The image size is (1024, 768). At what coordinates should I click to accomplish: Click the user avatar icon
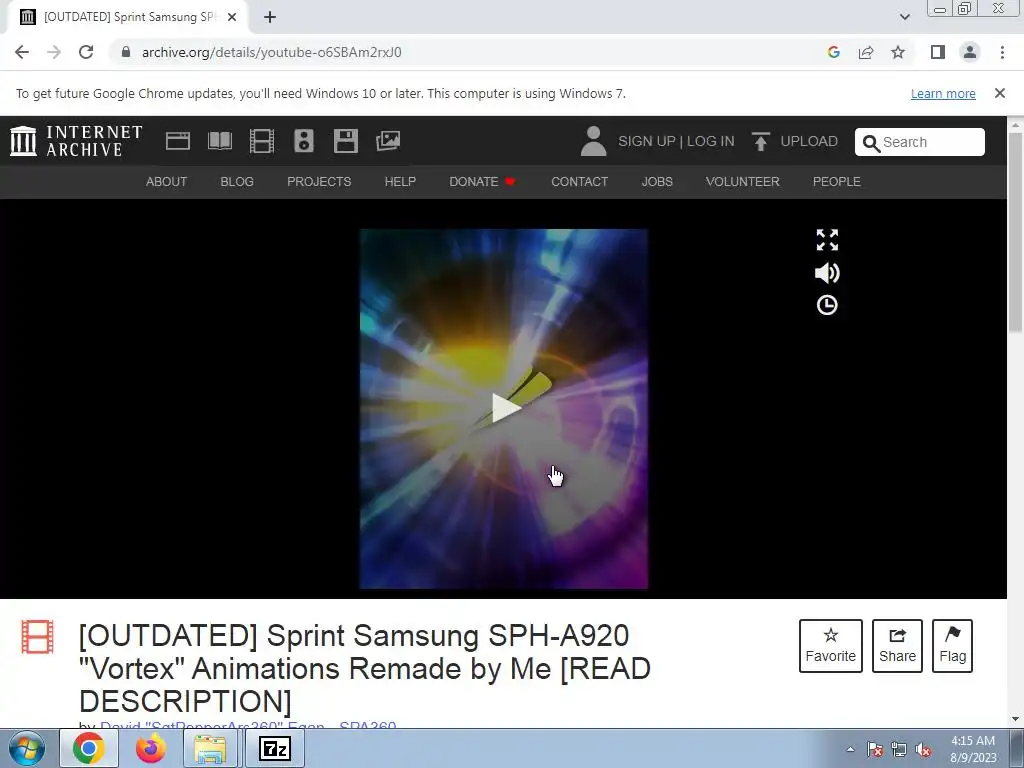593,141
